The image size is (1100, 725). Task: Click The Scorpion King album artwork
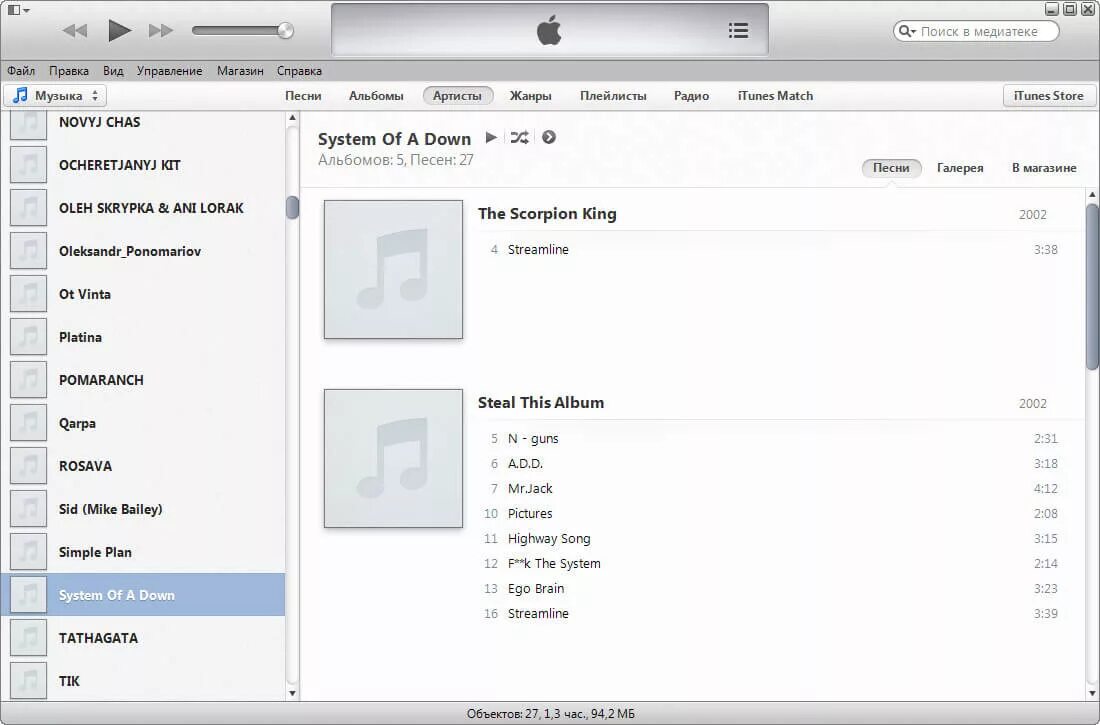[393, 270]
